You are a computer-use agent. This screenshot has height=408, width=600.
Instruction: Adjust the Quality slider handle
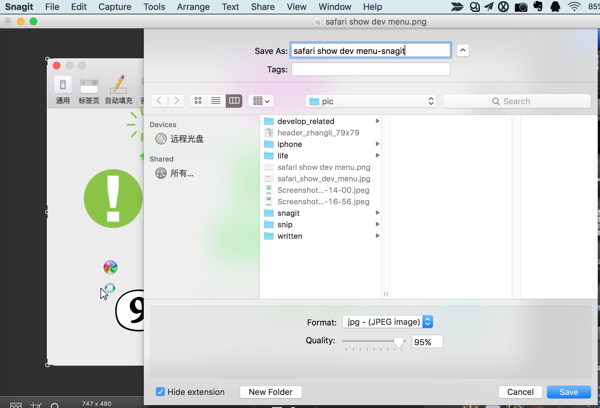click(x=399, y=342)
